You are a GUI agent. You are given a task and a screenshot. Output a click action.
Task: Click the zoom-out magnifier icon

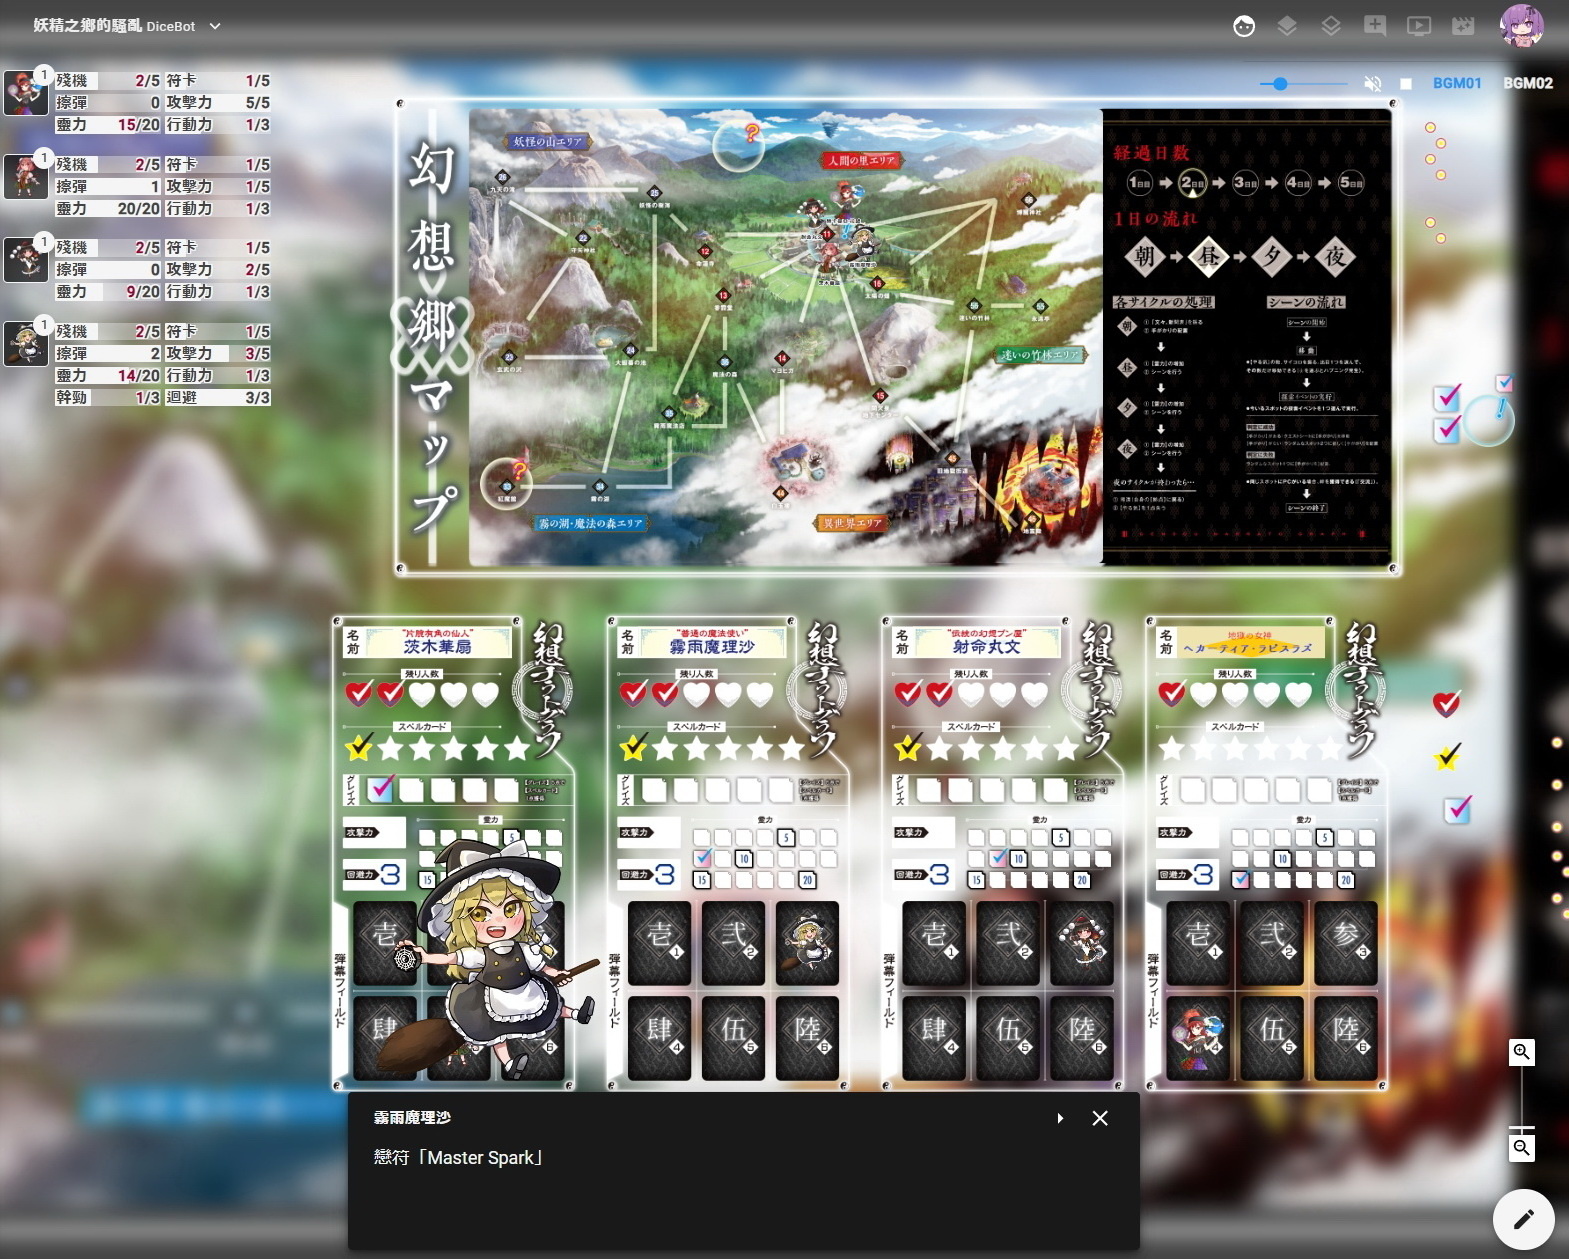coord(1521,1148)
